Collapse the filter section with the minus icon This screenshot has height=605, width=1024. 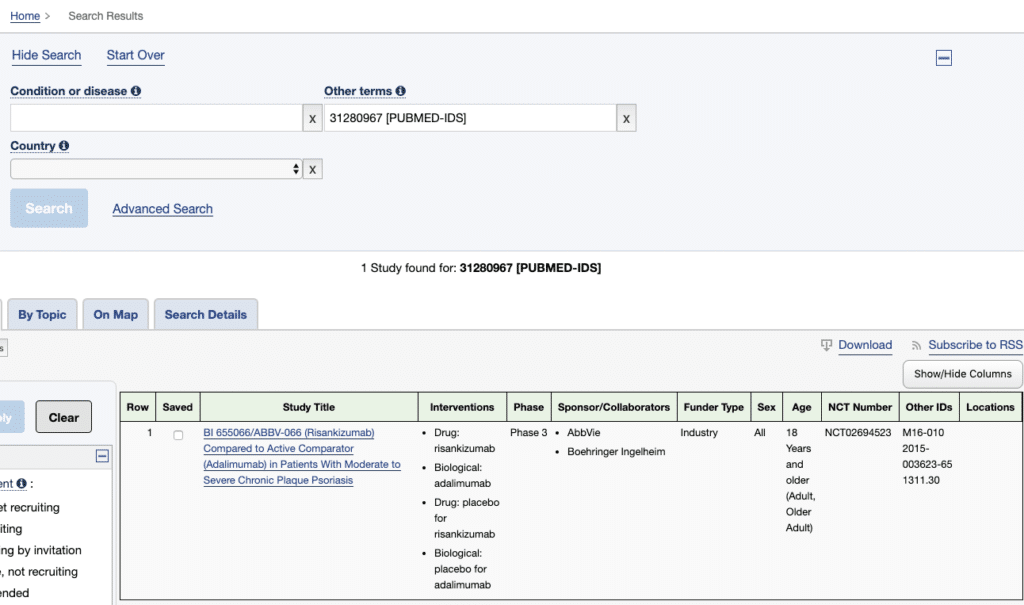103,456
